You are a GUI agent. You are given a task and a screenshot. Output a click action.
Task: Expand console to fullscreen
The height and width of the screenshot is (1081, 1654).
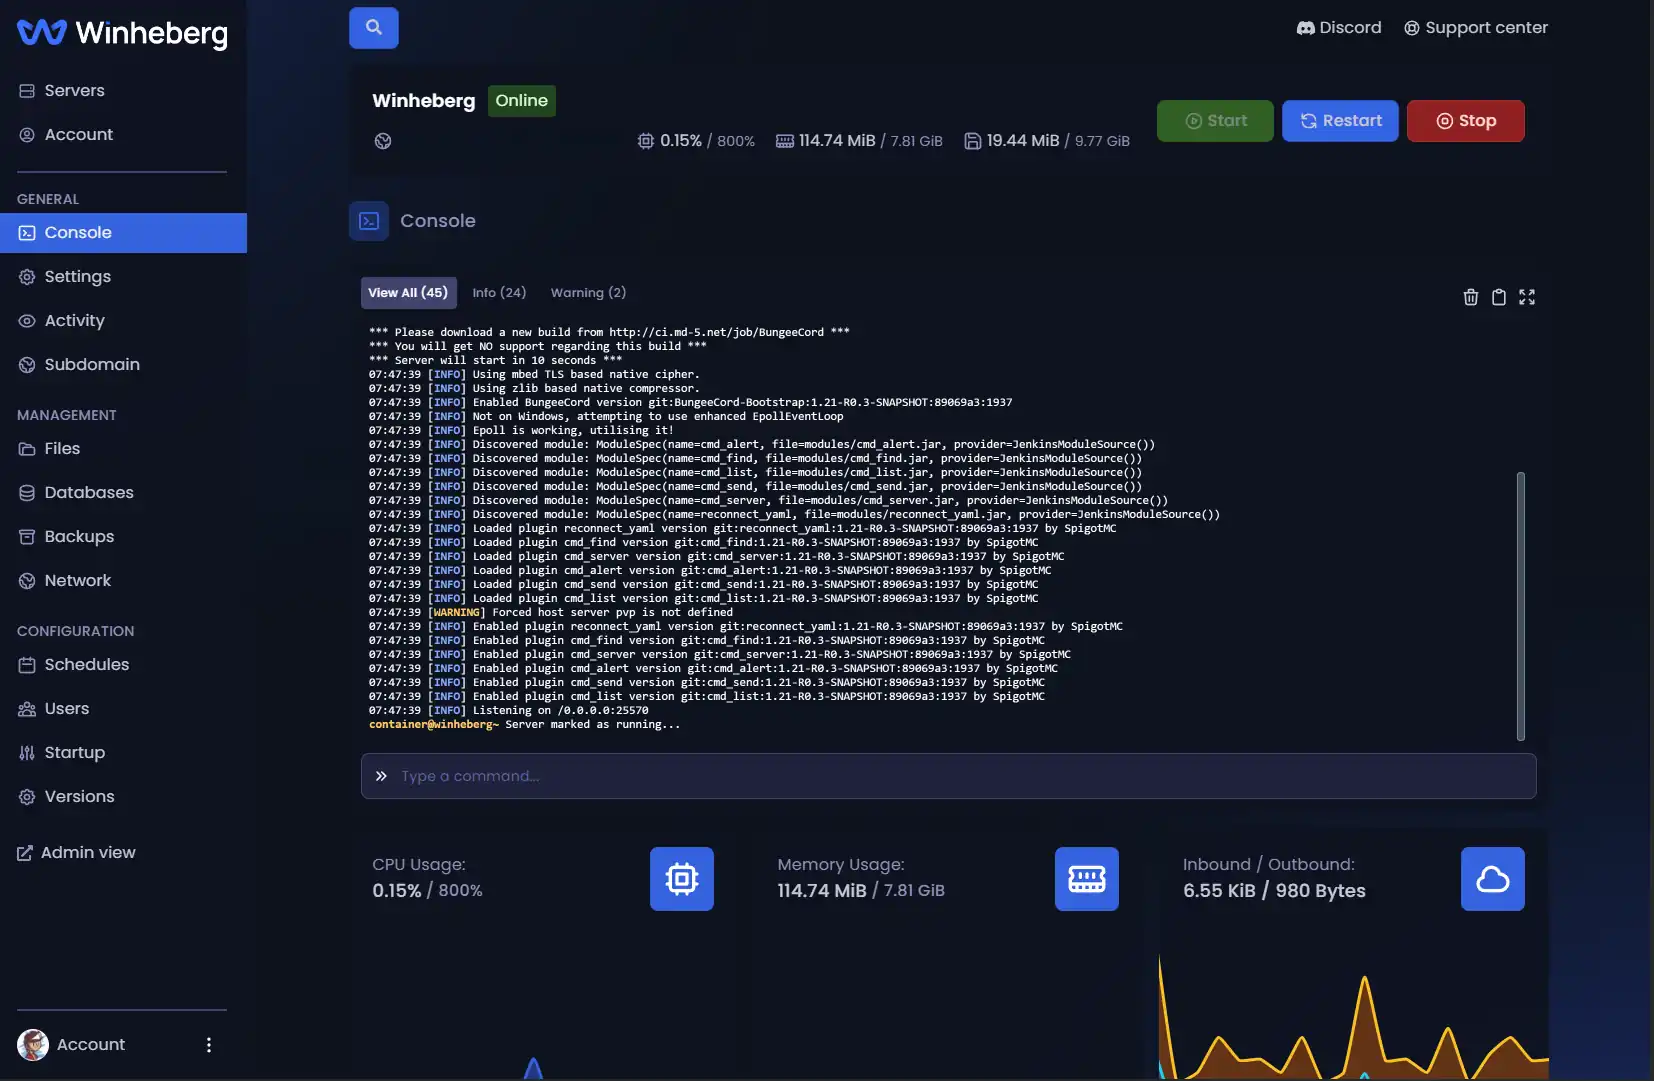click(x=1526, y=297)
